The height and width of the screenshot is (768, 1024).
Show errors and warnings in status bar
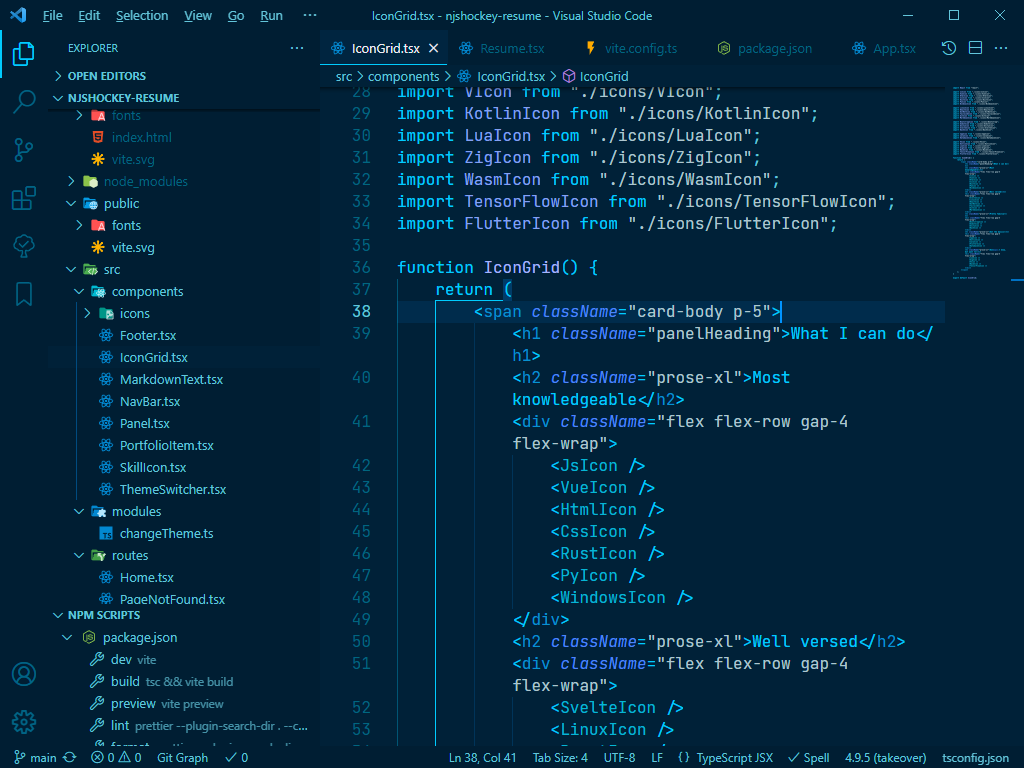click(x=117, y=758)
